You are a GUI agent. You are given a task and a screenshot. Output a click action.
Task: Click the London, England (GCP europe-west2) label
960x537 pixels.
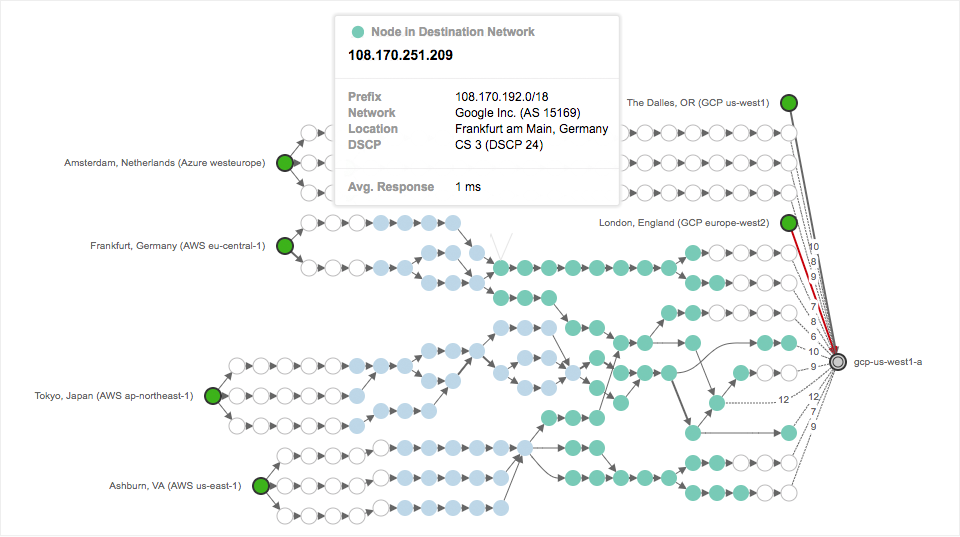(x=683, y=223)
